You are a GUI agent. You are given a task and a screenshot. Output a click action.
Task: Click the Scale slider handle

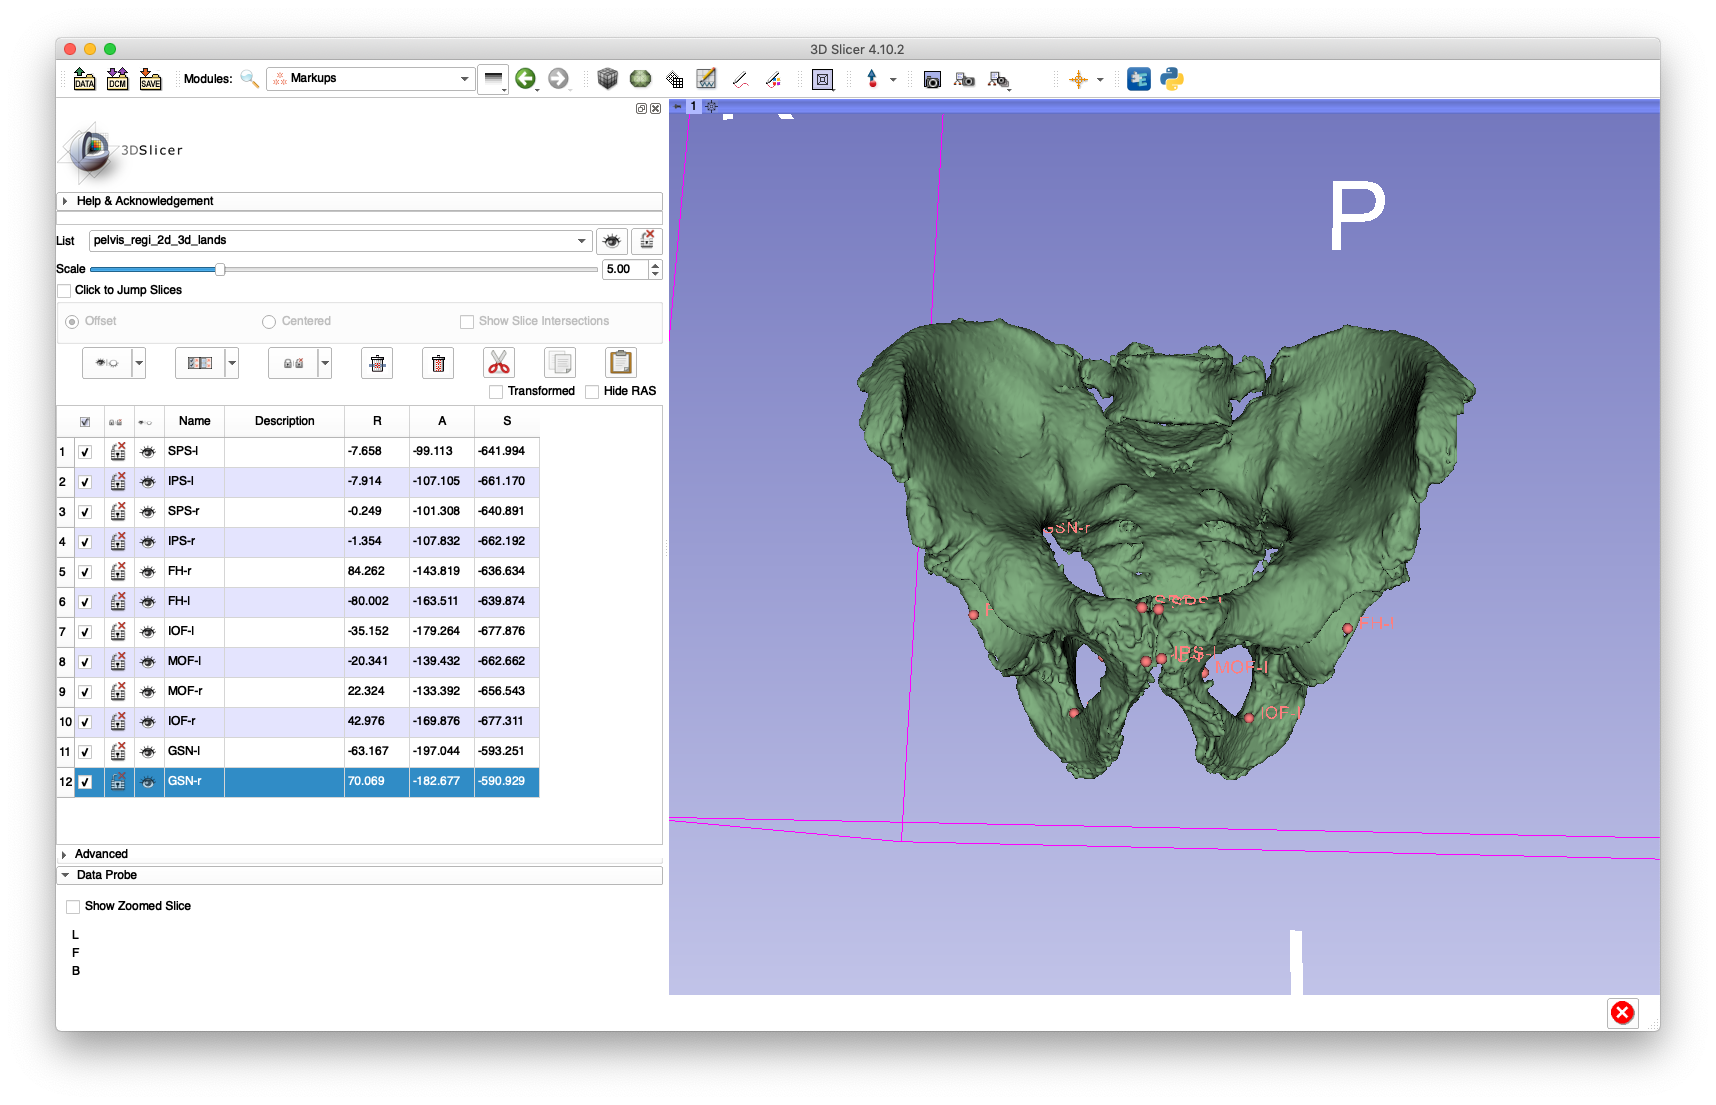220,269
